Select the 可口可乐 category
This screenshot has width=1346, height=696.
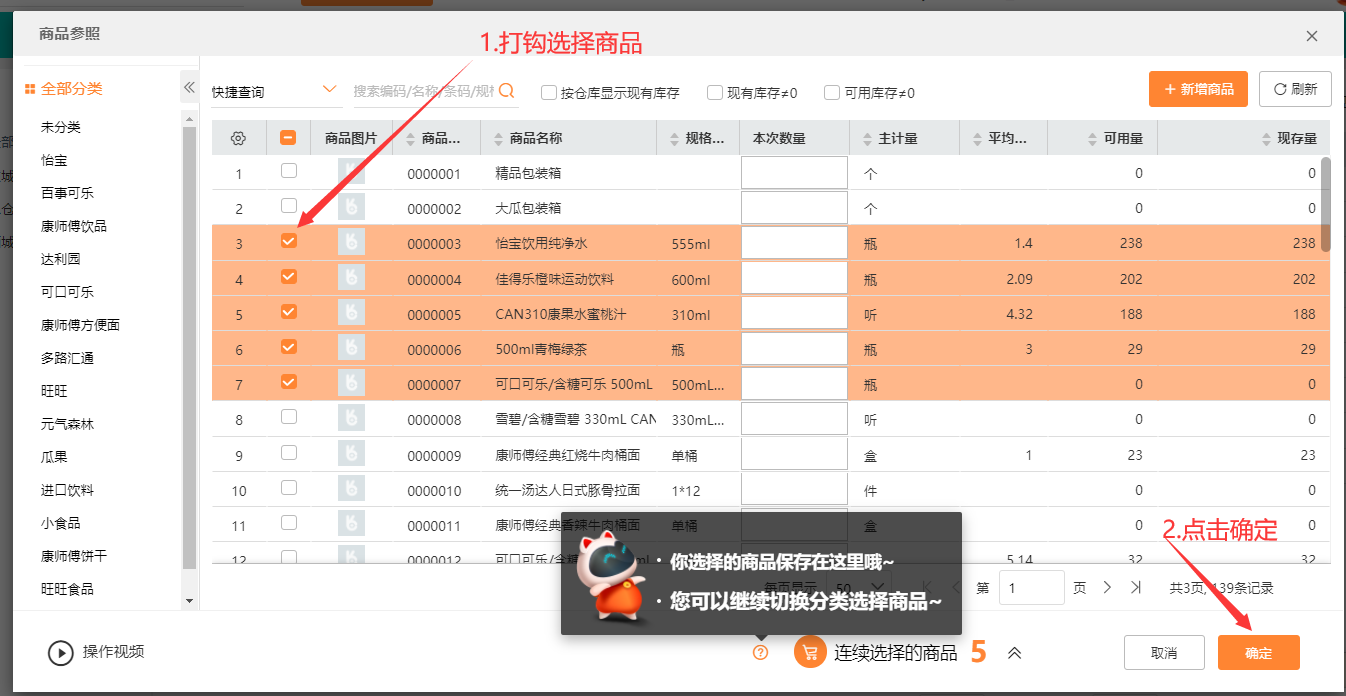pos(67,292)
